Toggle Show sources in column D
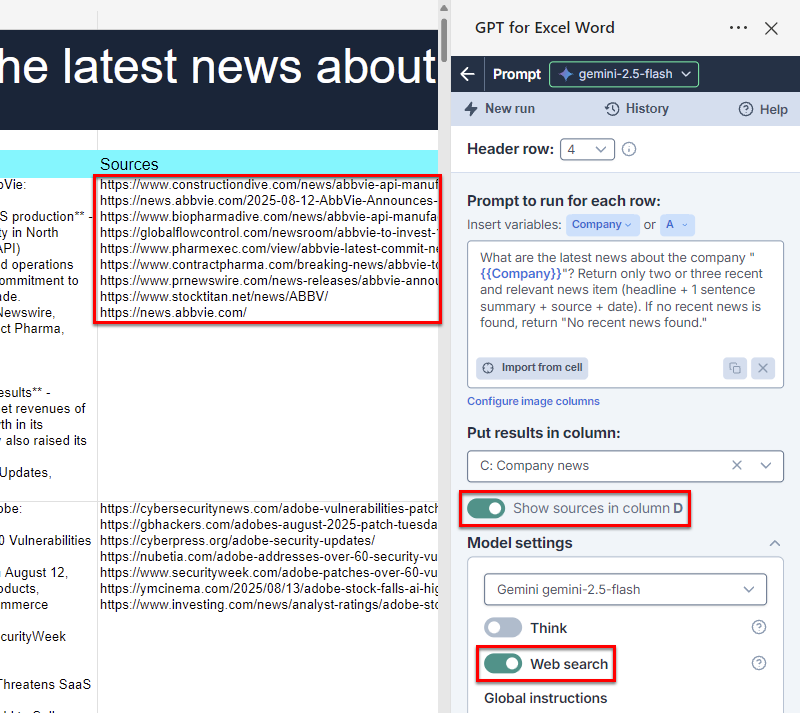 [x=486, y=508]
